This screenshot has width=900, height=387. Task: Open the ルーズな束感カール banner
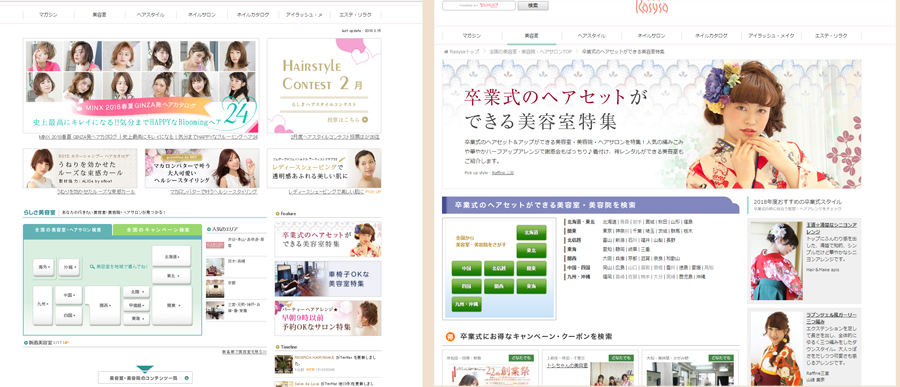[80, 168]
